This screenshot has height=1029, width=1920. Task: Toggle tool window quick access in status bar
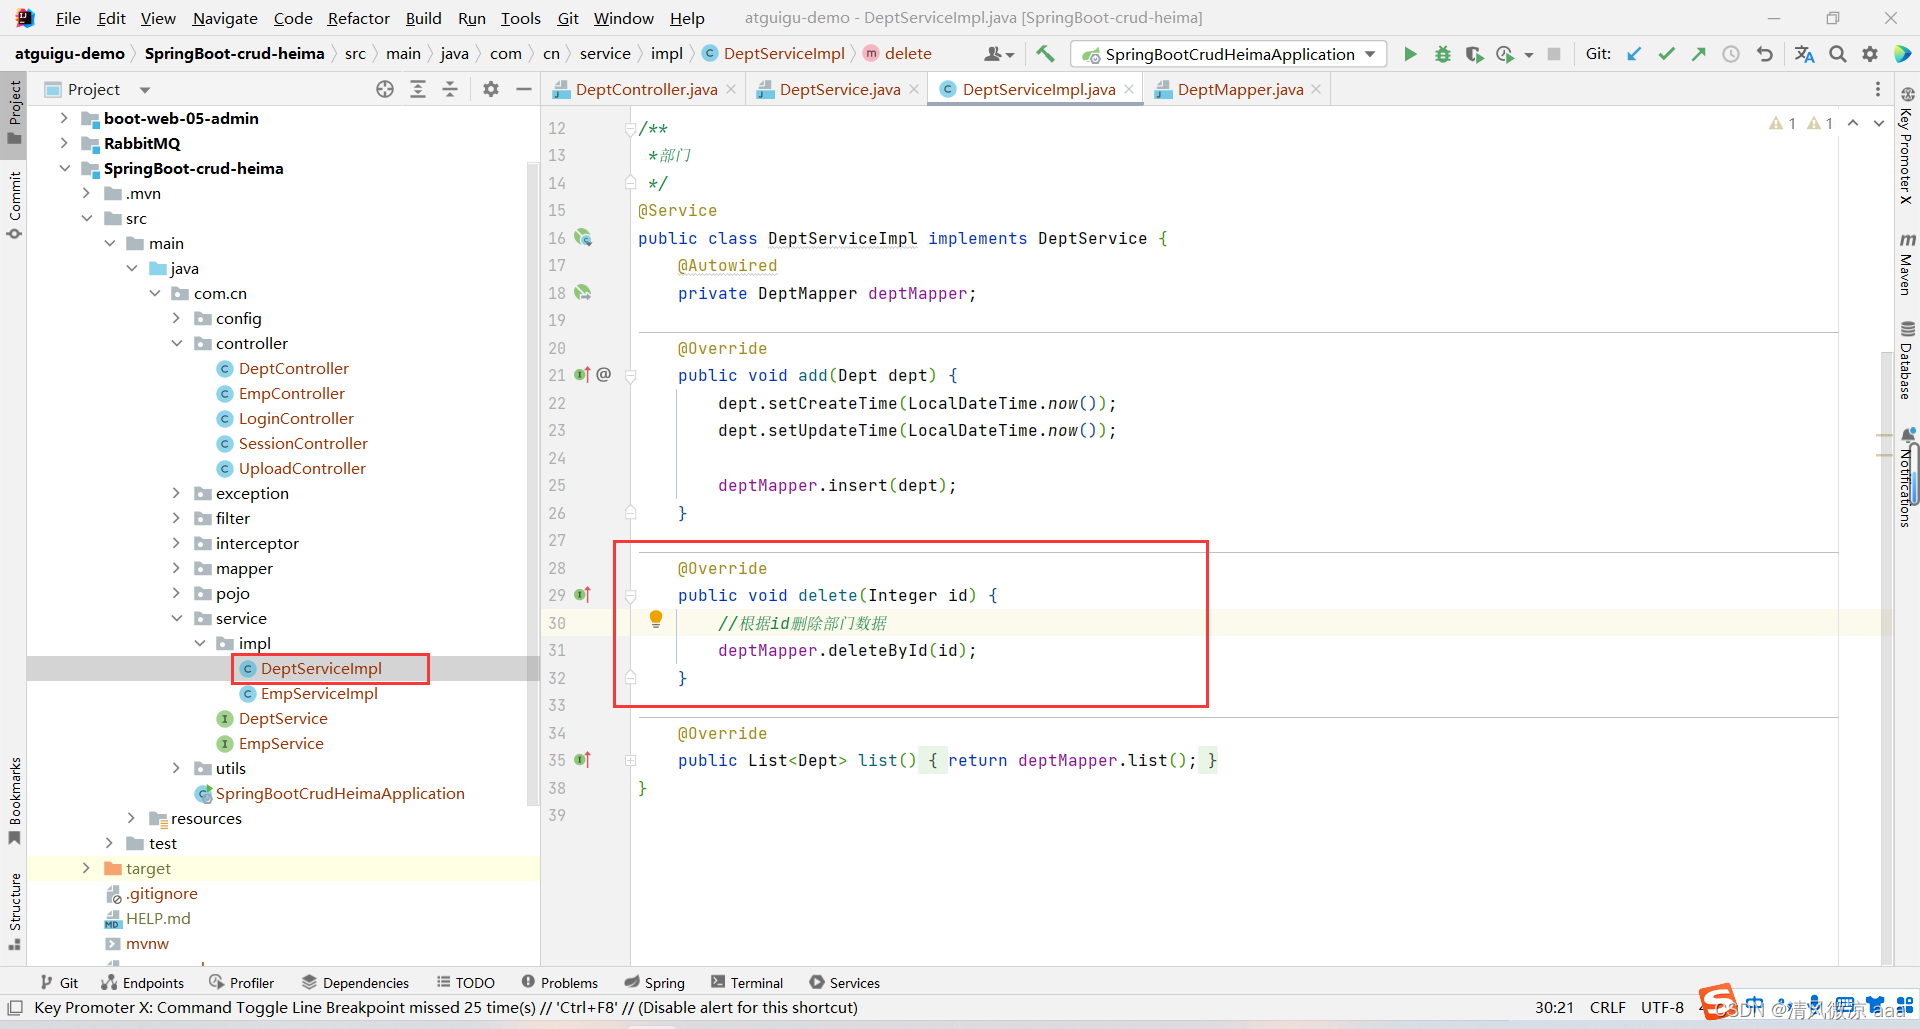[15, 1007]
